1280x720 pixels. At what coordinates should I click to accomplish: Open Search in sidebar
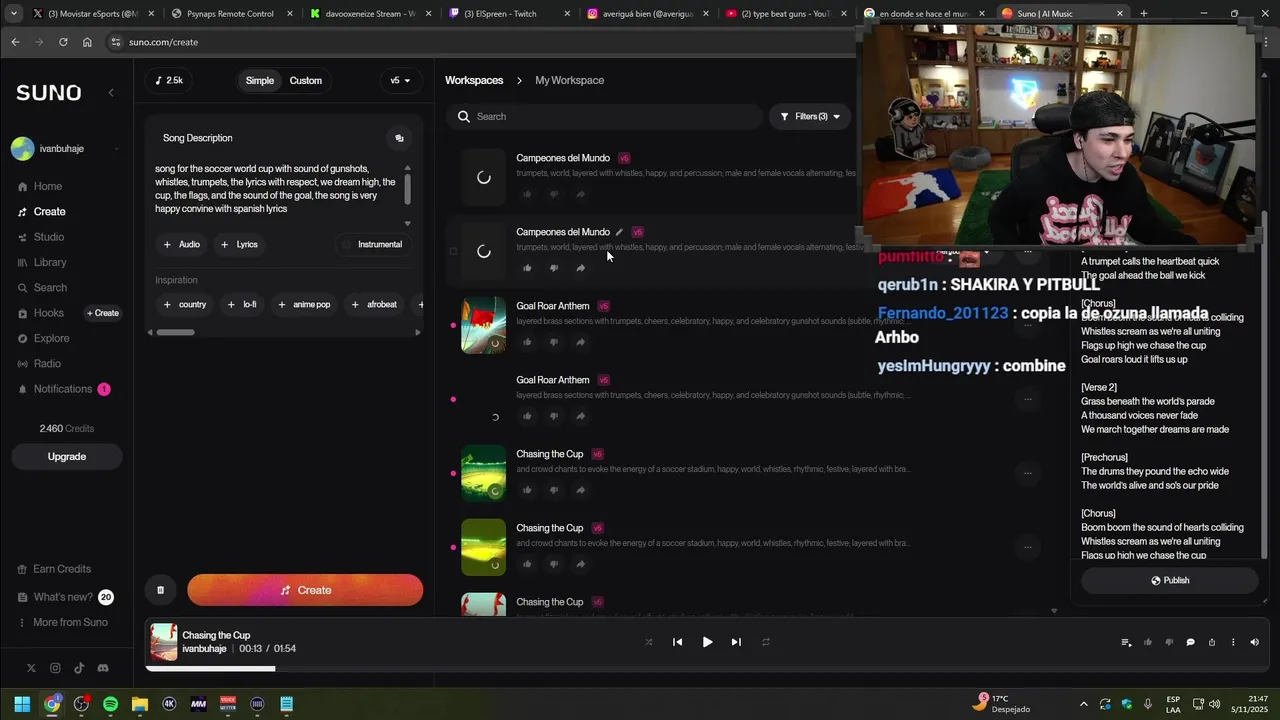click(50, 288)
